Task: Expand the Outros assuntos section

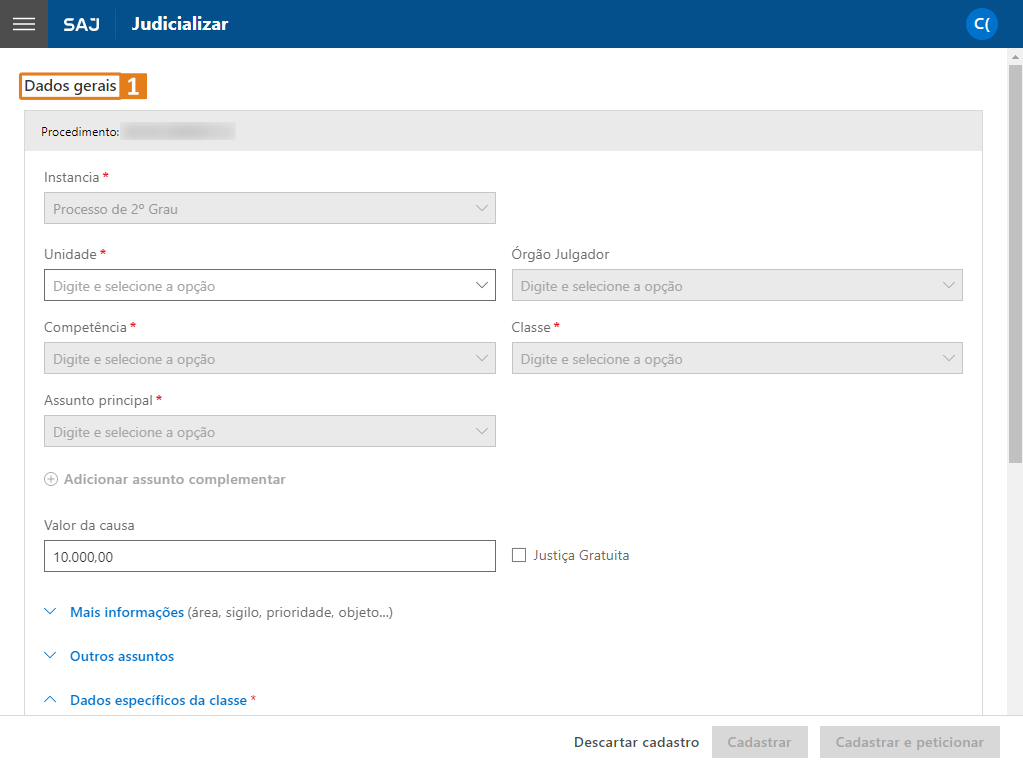Action: click(122, 656)
